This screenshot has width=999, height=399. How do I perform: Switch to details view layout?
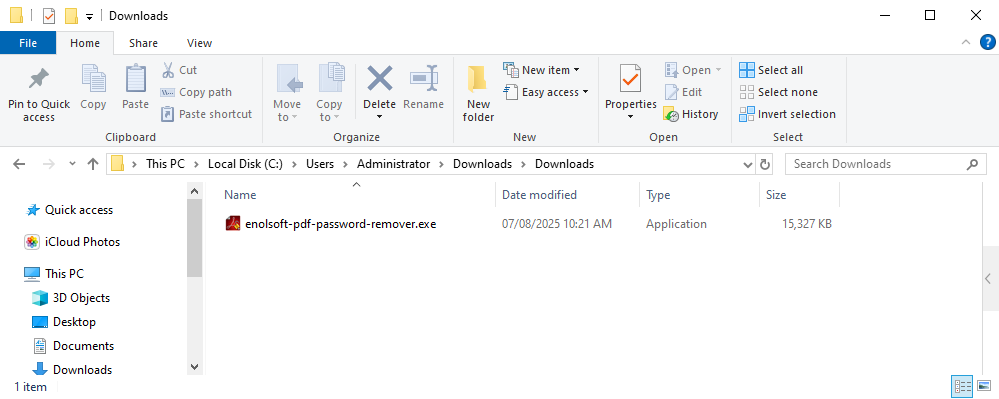pos(962,386)
